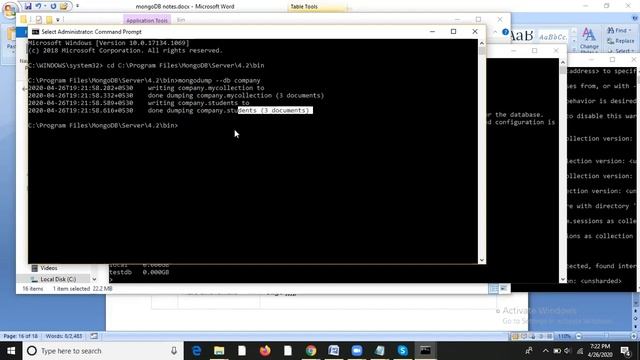The width and height of the screenshot is (640, 360).
Task: Click the Word zoom slider track
Action: 606,336
